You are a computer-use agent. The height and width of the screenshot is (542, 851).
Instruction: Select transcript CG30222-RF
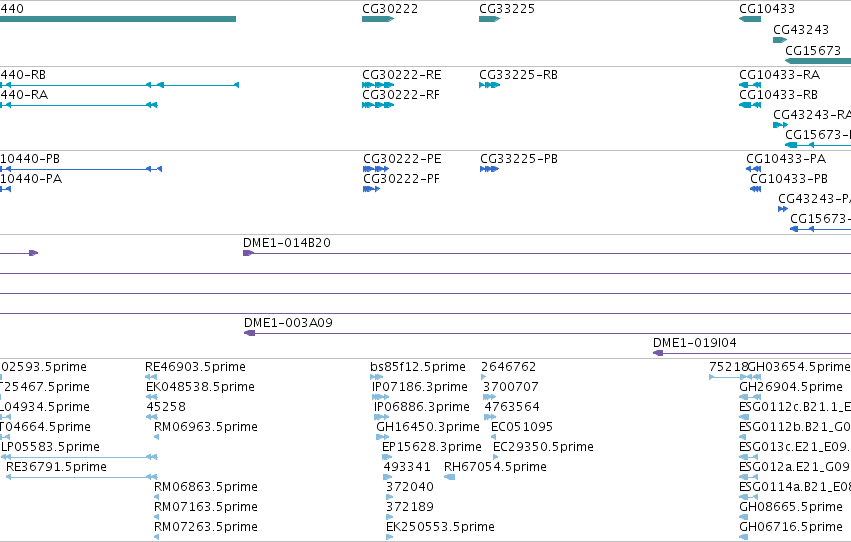coord(378,105)
